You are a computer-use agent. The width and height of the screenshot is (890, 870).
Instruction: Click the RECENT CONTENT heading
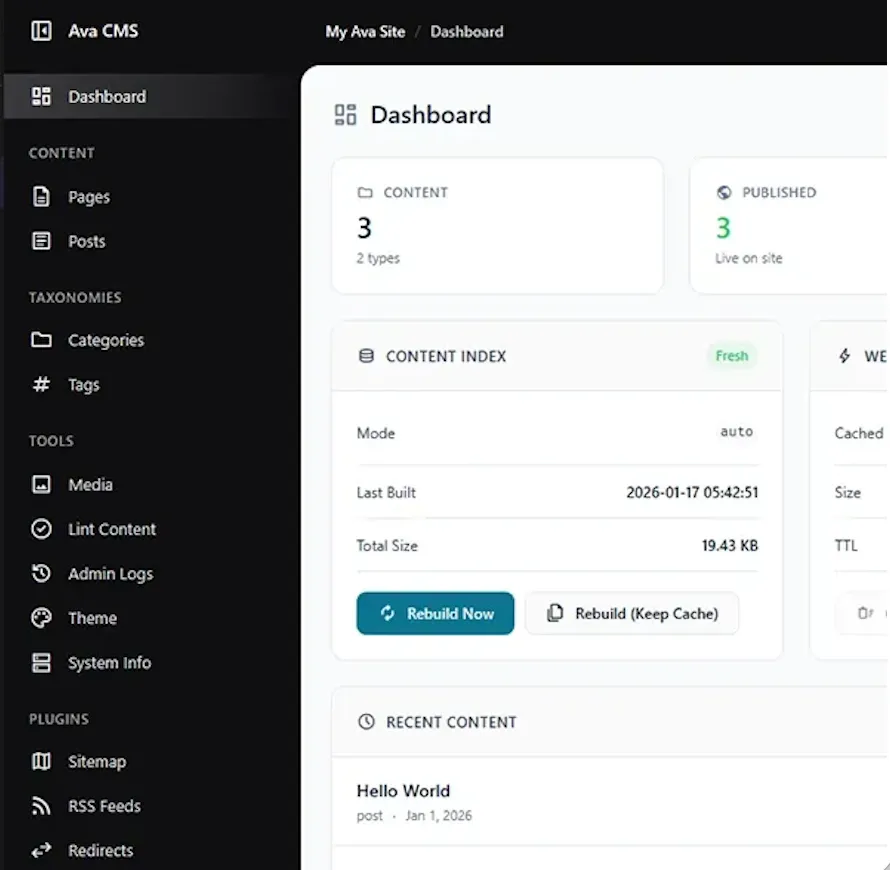click(451, 722)
